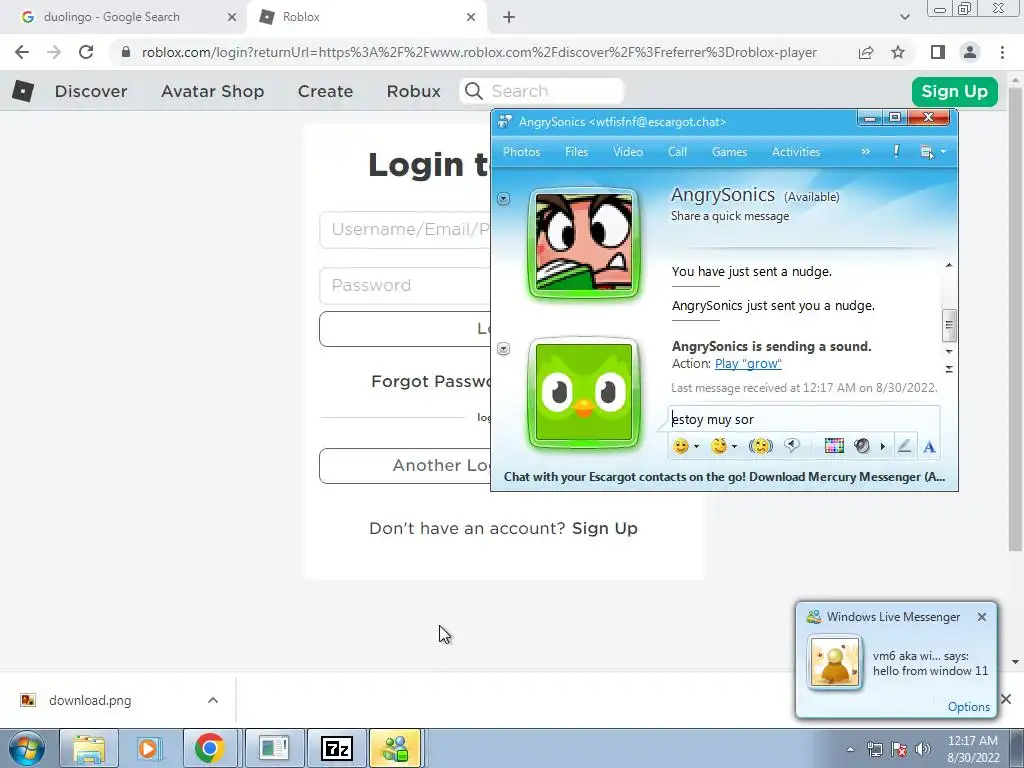Screen dimensions: 1024x768
Task: Open Chrome profile icon
Action: 970,52
